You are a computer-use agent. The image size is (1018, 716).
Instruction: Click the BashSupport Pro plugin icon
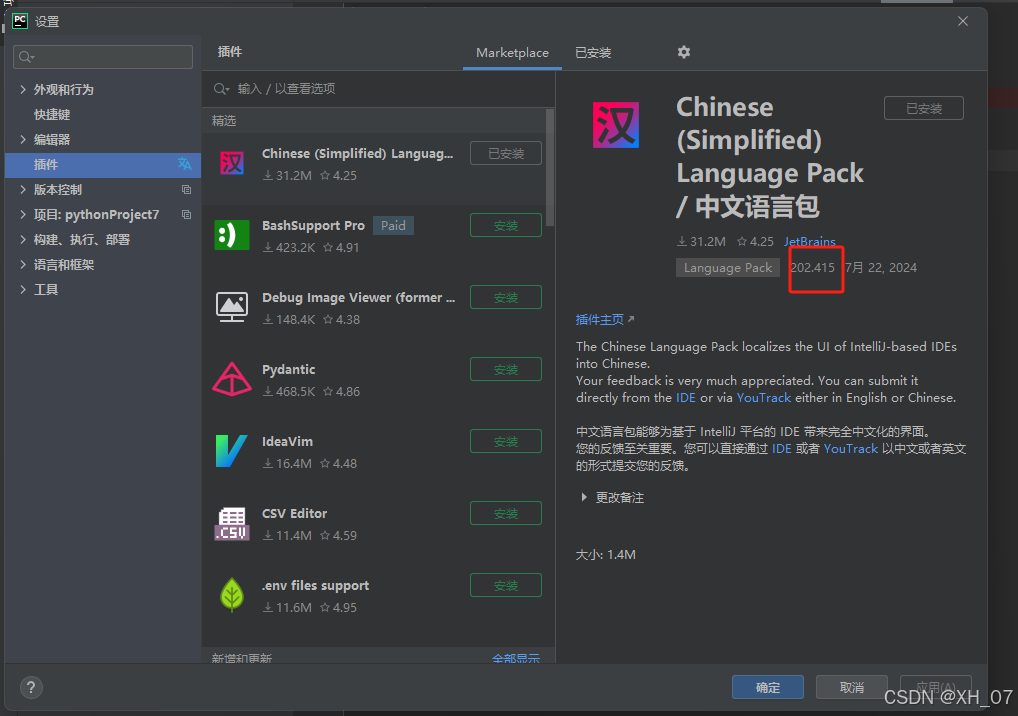click(232, 235)
